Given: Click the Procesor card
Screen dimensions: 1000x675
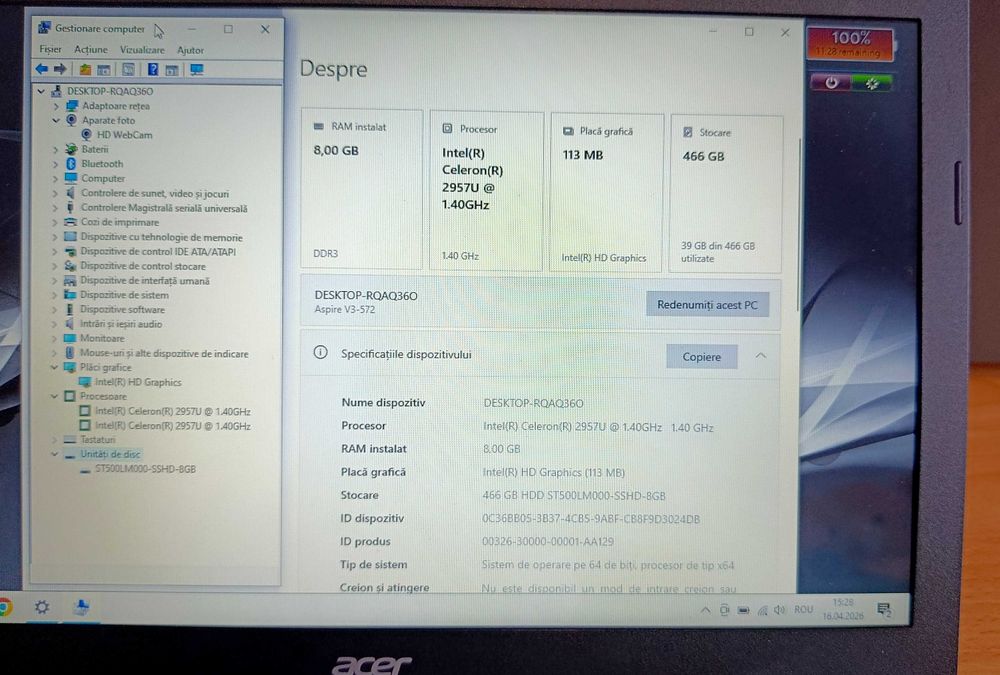Looking at the screenshot, I should pyautogui.click(x=487, y=191).
